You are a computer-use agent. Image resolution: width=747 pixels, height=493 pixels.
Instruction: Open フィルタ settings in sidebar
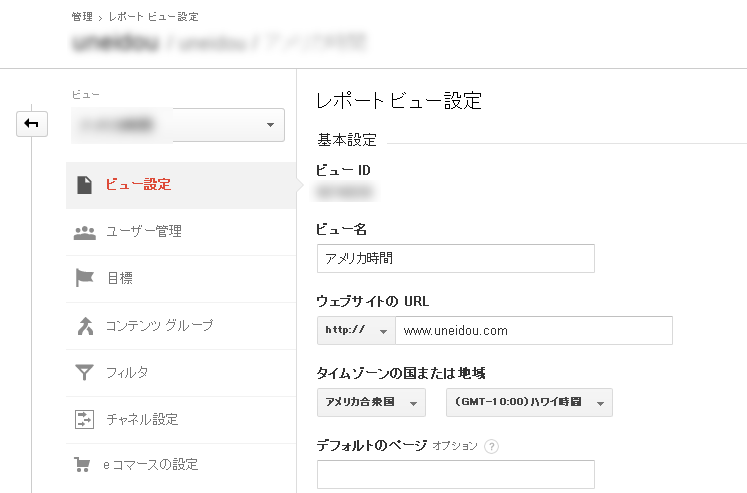tap(127, 372)
